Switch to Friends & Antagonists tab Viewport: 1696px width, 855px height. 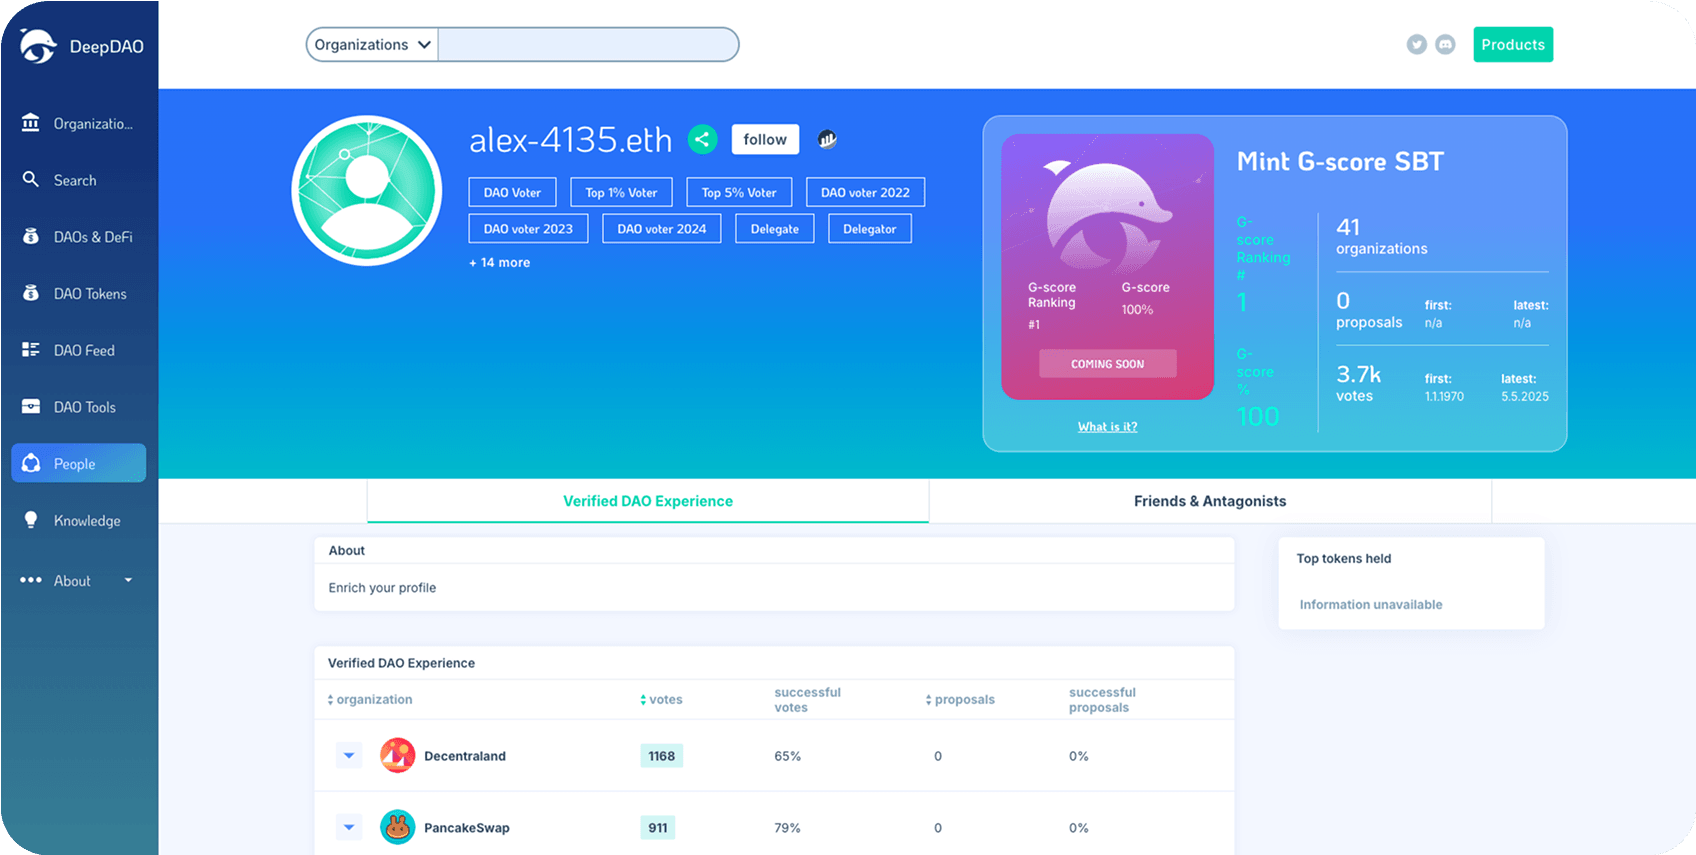[x=1209, y=501]
